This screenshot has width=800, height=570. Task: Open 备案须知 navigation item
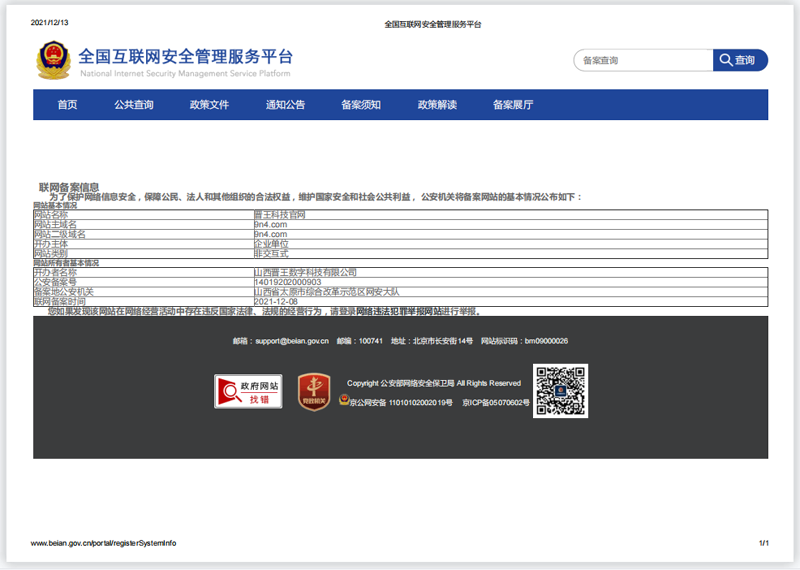click(x=361, y=105)
